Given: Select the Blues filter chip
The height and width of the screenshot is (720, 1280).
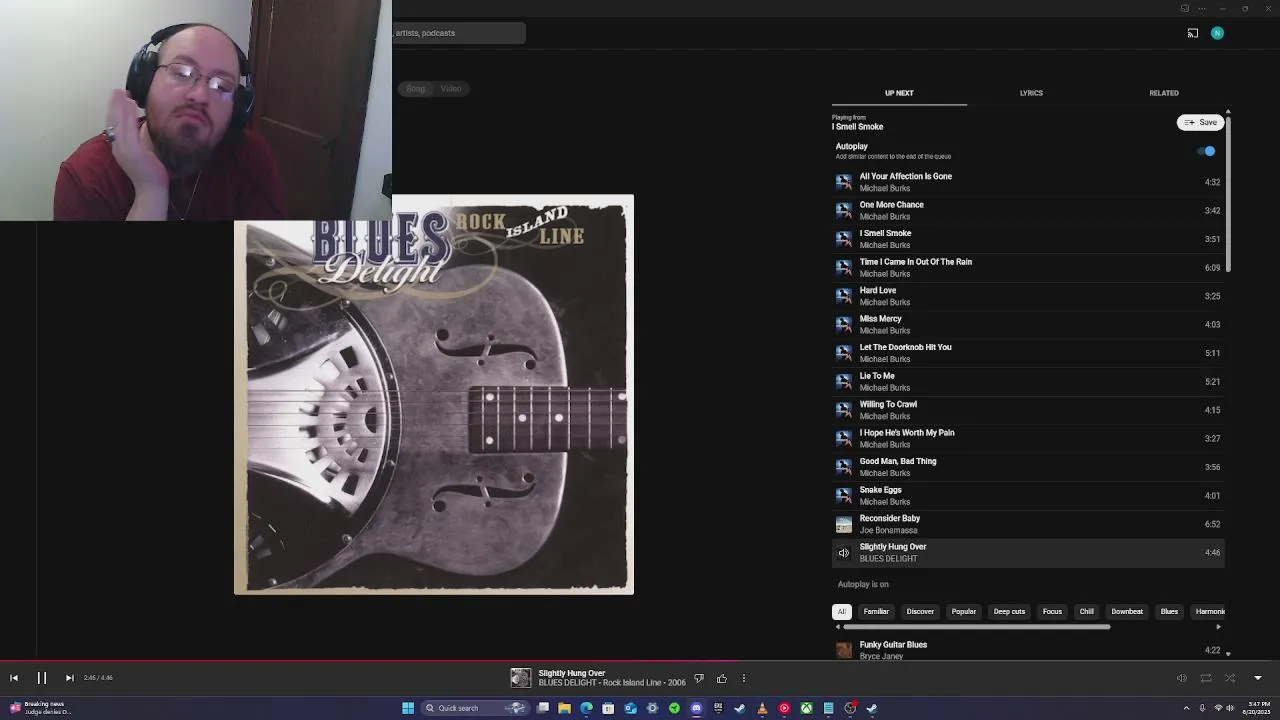Looking at the screenshot, I should point(1169,612).
